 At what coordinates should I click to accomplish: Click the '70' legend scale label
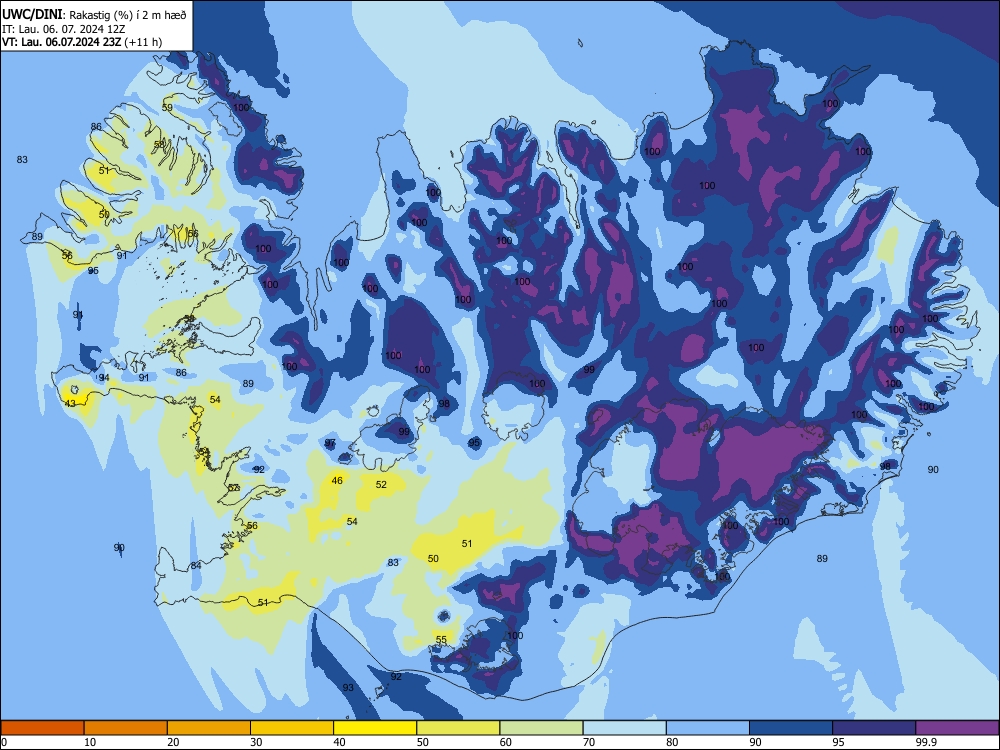coord(589,742)
